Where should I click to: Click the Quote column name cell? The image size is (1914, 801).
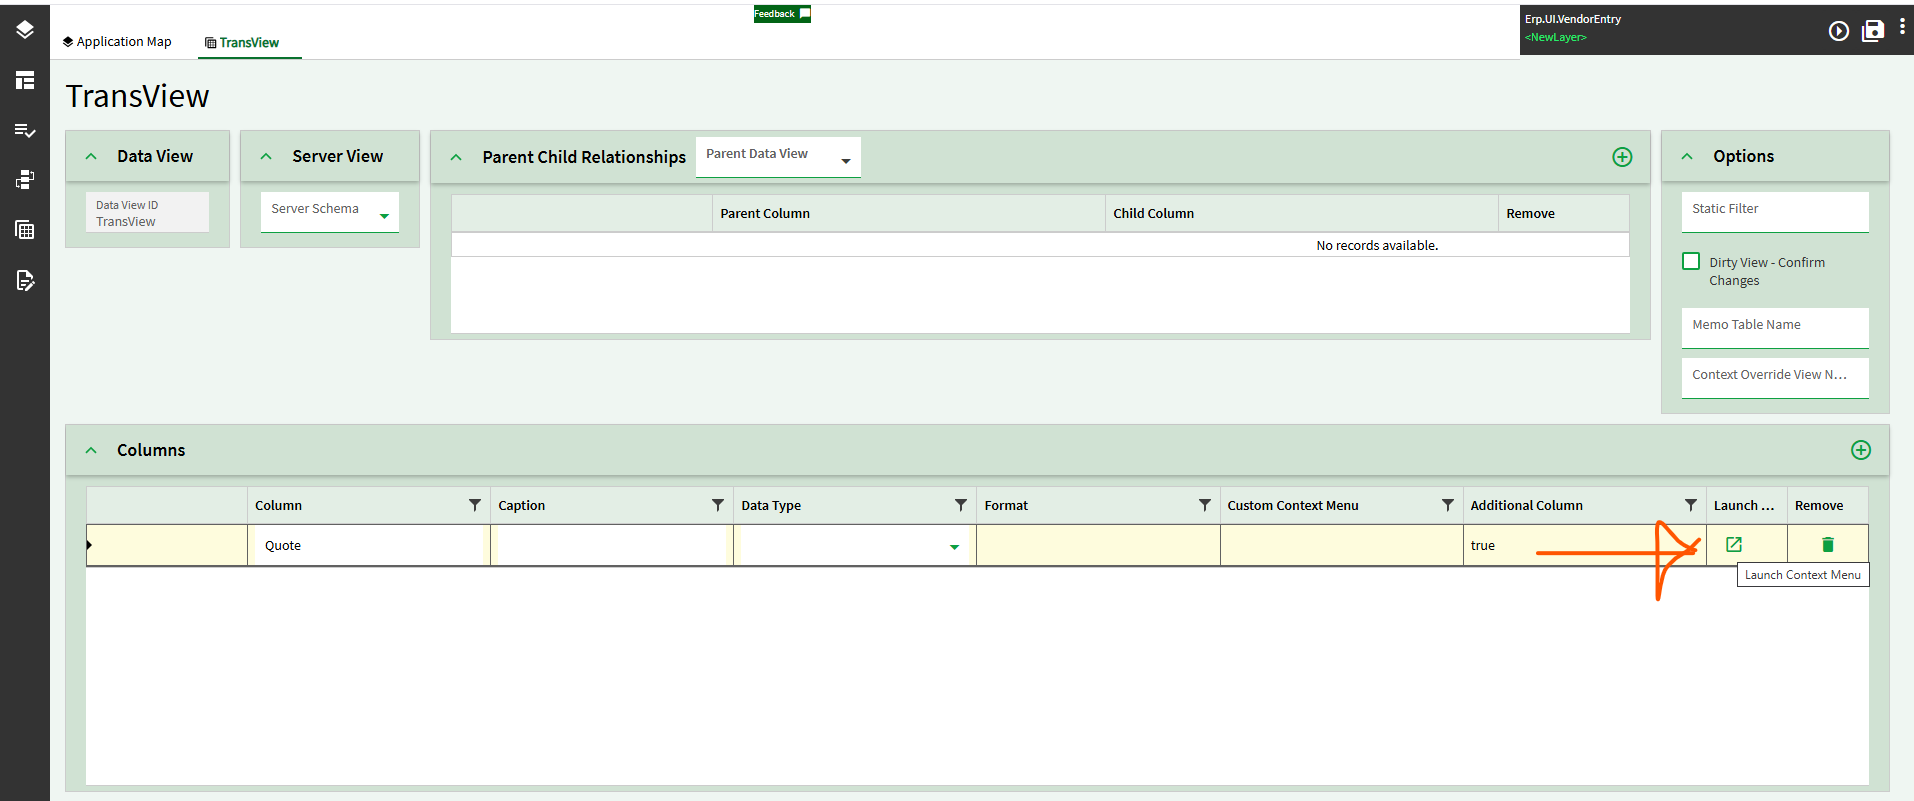[x=369, y=545]
